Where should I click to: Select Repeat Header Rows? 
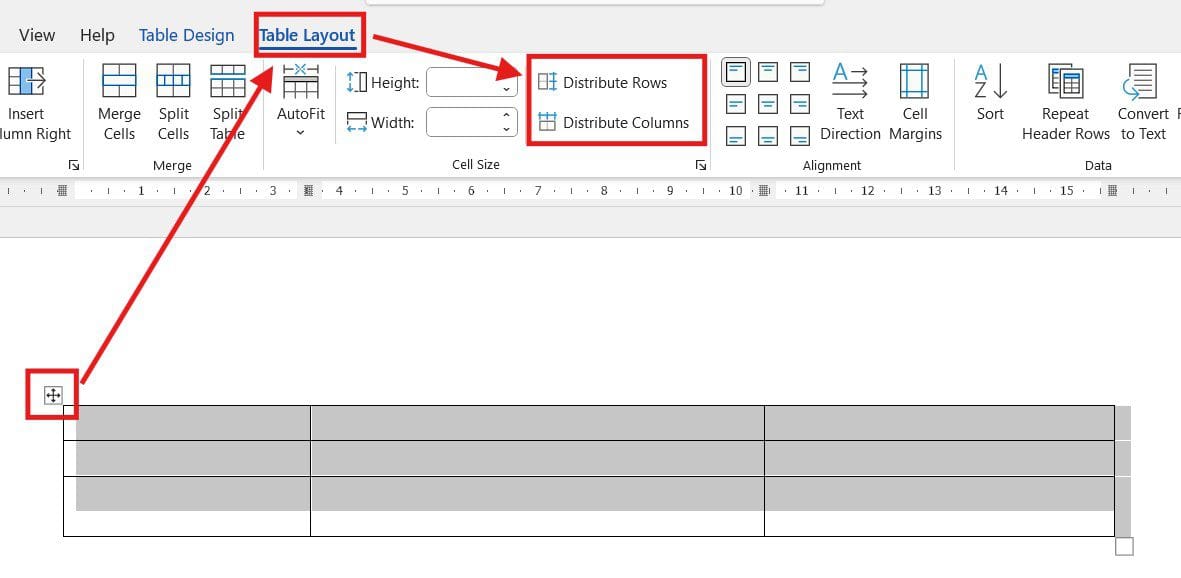click(1064, 100)
